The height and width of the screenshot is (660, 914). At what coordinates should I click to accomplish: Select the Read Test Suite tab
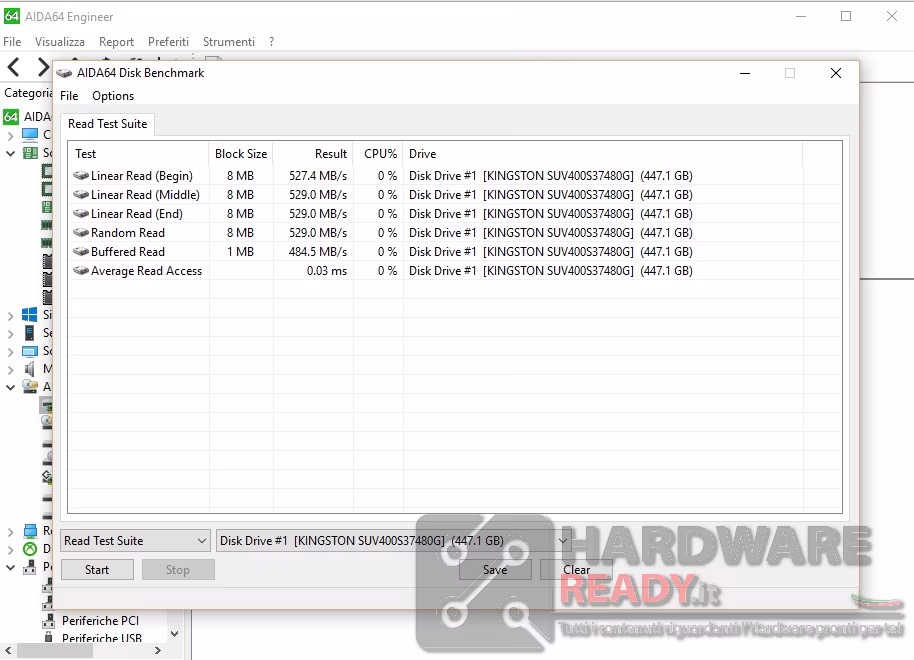pos(107,124)
